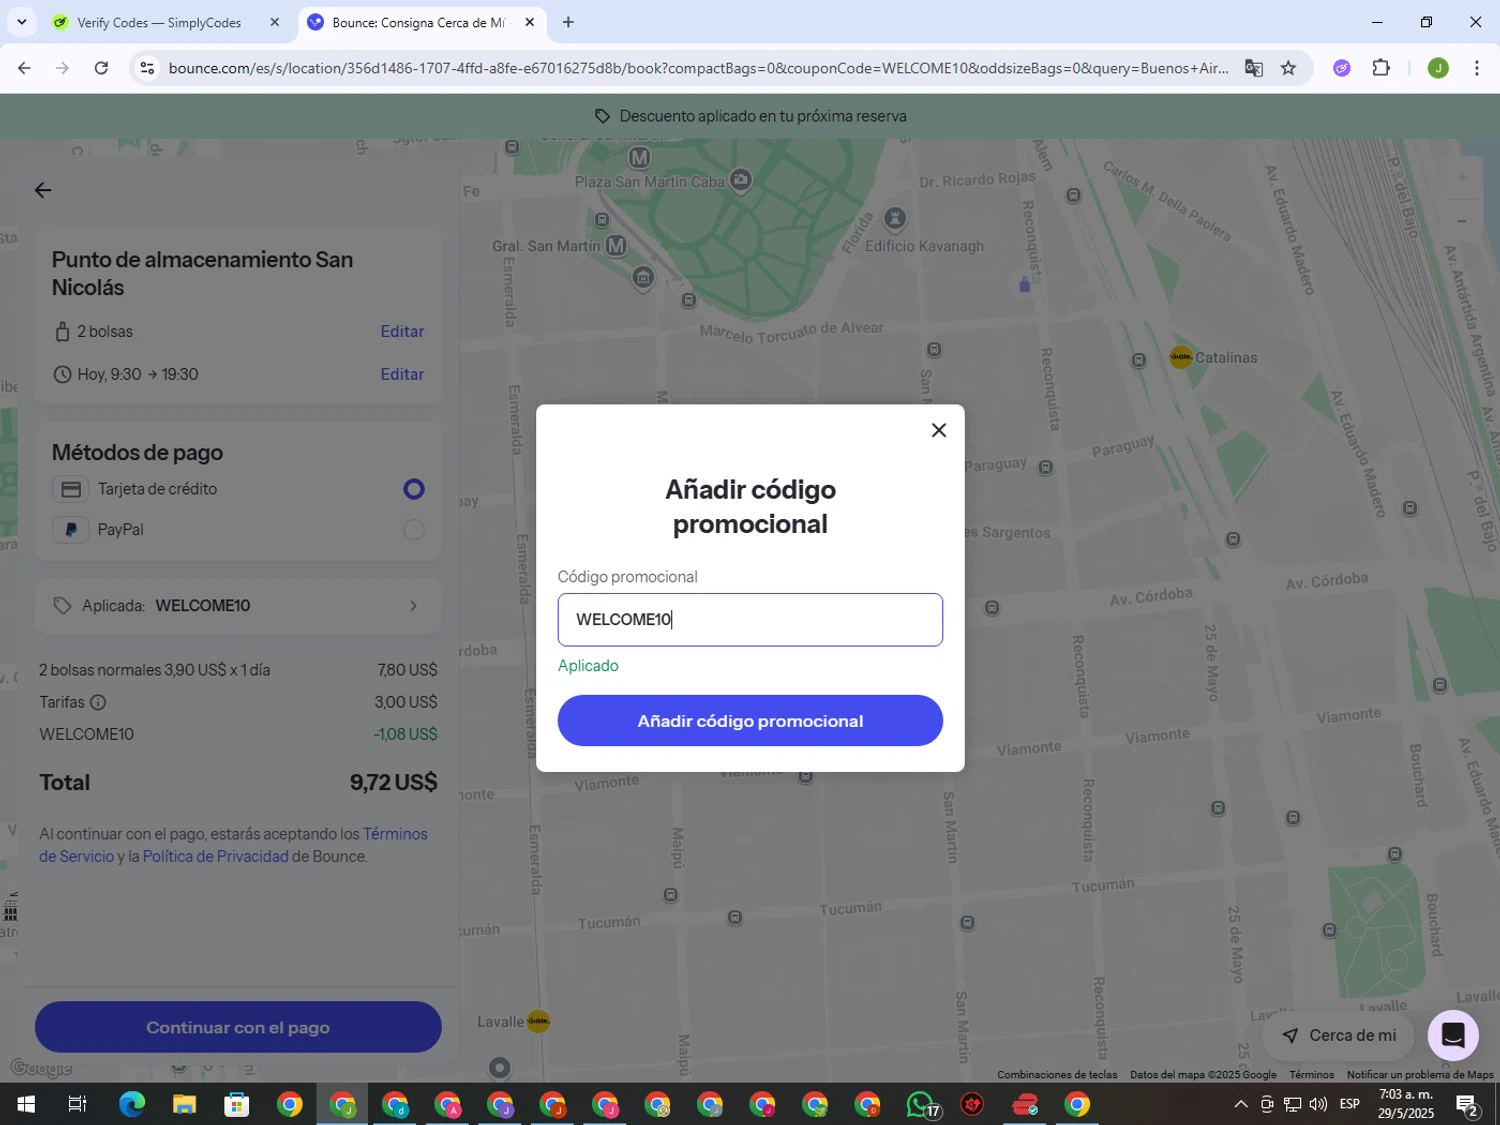Screen dimensions: 1500x1125
Task: Click the green Aplicado status text
Action: (588, 665)
